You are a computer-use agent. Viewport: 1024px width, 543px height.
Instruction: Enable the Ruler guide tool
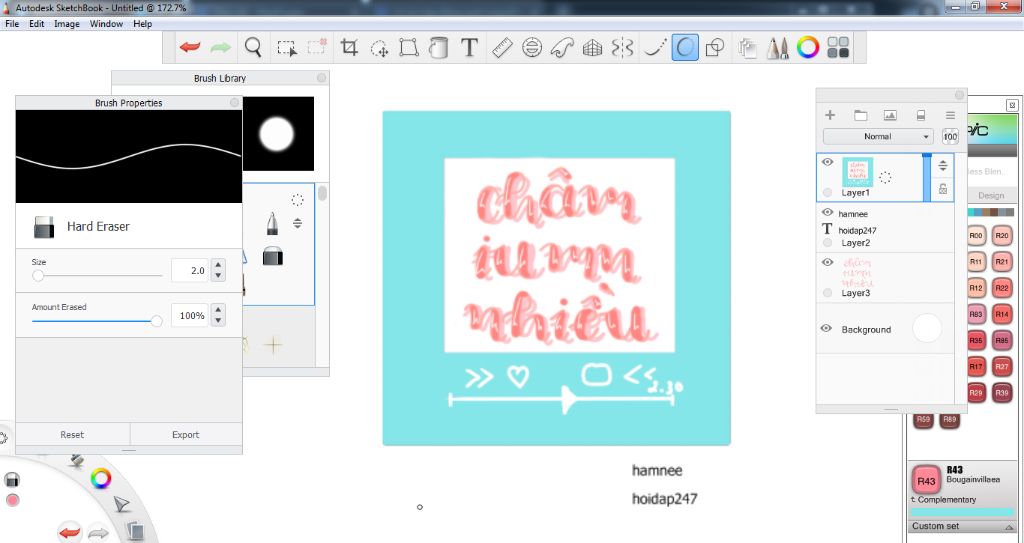[502, 48]
